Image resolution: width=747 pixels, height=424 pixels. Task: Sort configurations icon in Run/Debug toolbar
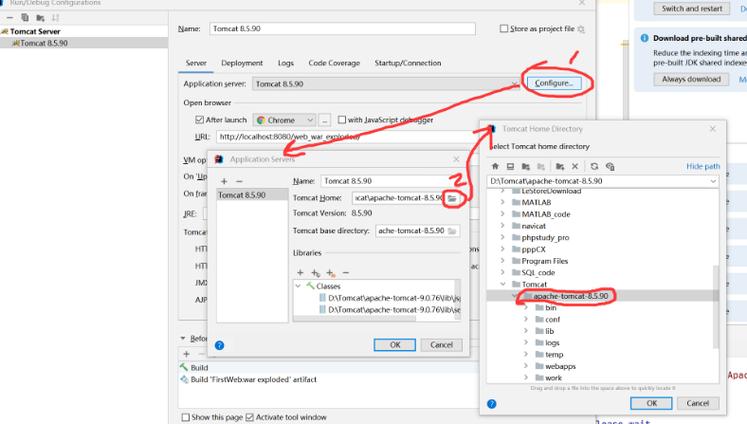[x=55, y=18]
